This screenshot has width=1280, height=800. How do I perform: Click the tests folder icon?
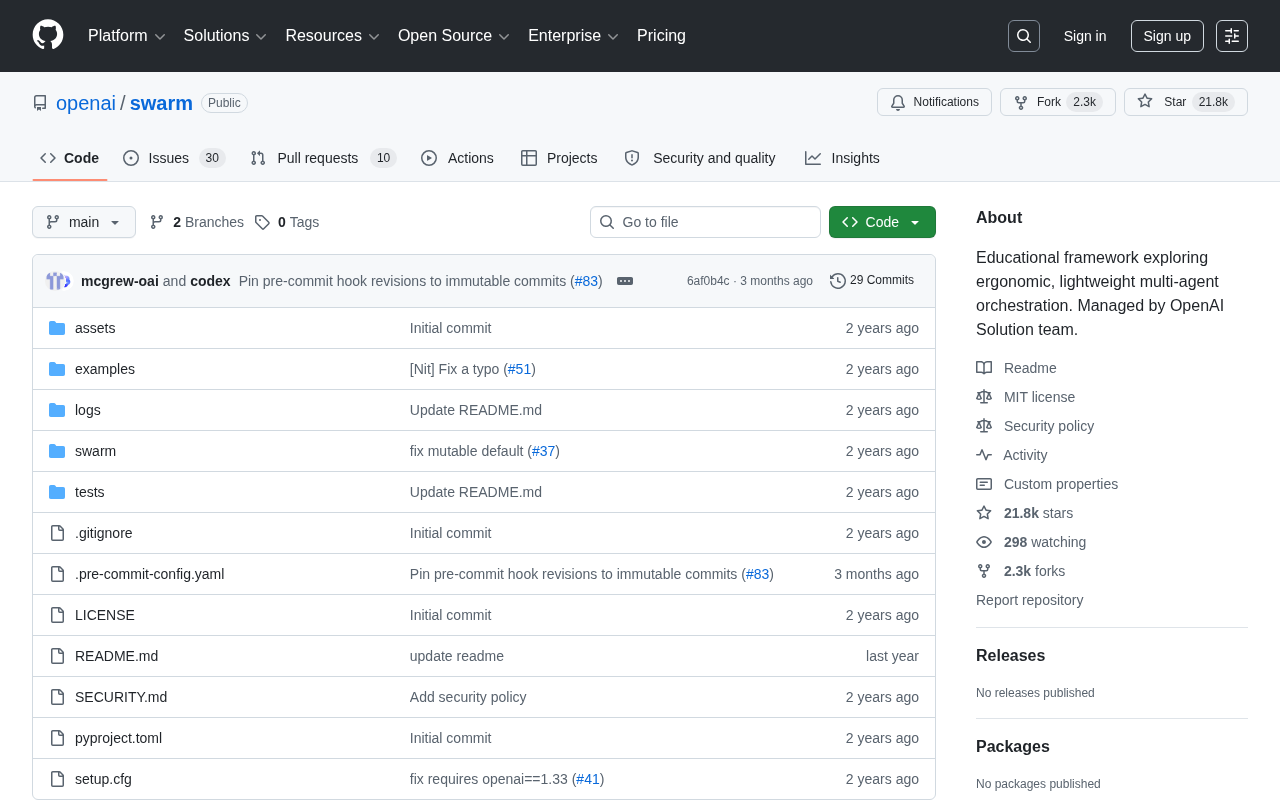(x=57, y=492)
